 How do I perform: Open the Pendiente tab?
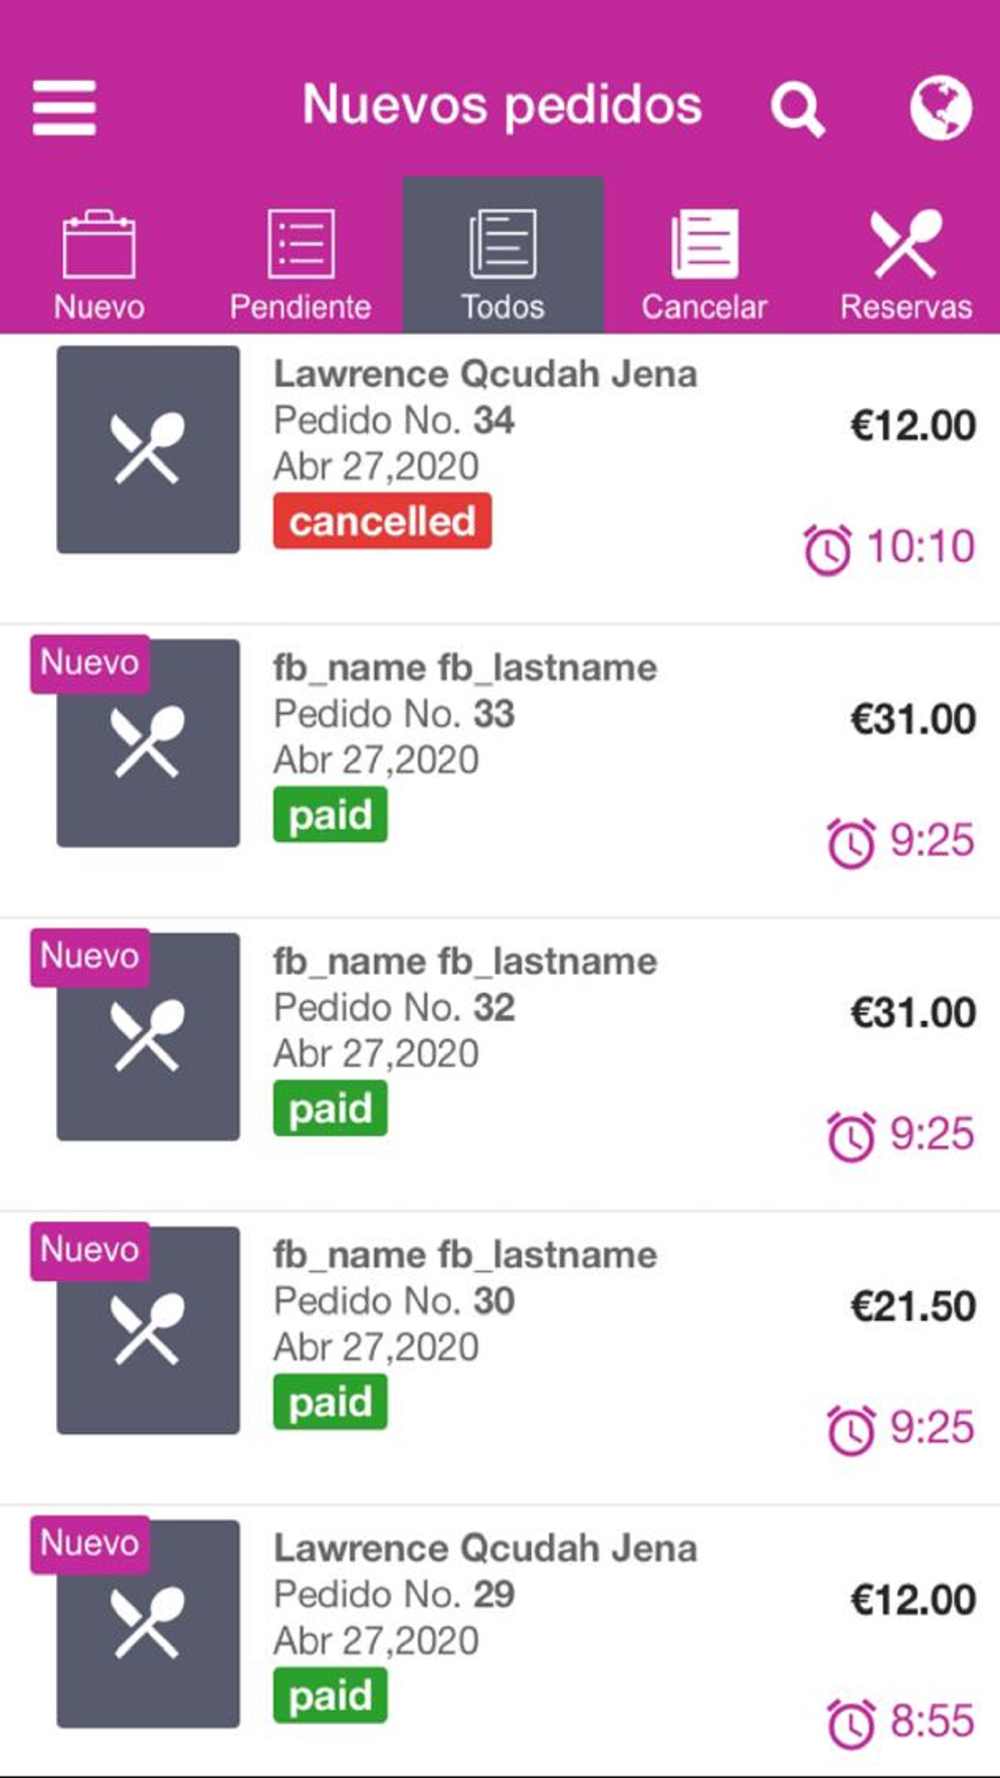[300, 262]
